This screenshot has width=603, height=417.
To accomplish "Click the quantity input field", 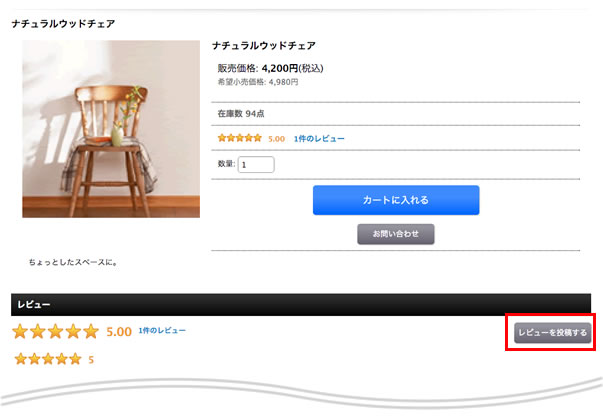I will click(256, 165).
